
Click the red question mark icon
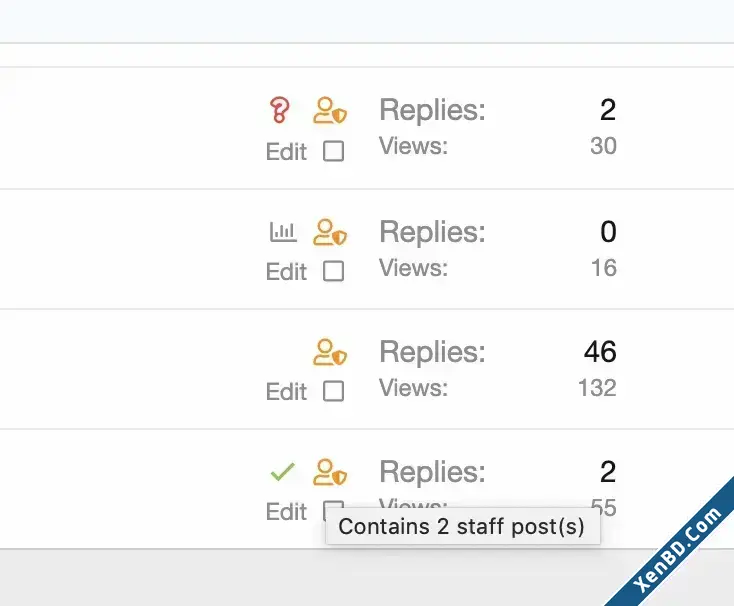[279, 110]
